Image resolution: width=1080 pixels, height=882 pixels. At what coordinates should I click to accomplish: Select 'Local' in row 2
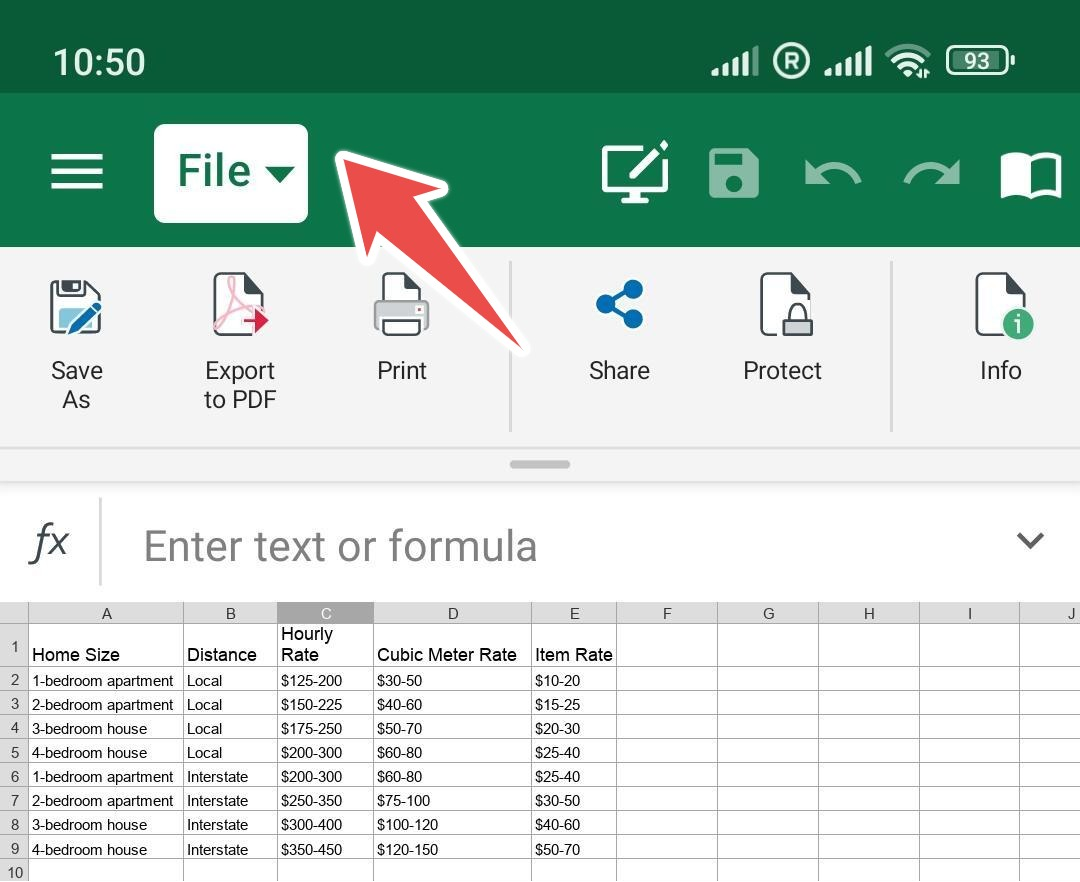coord(230,680)
